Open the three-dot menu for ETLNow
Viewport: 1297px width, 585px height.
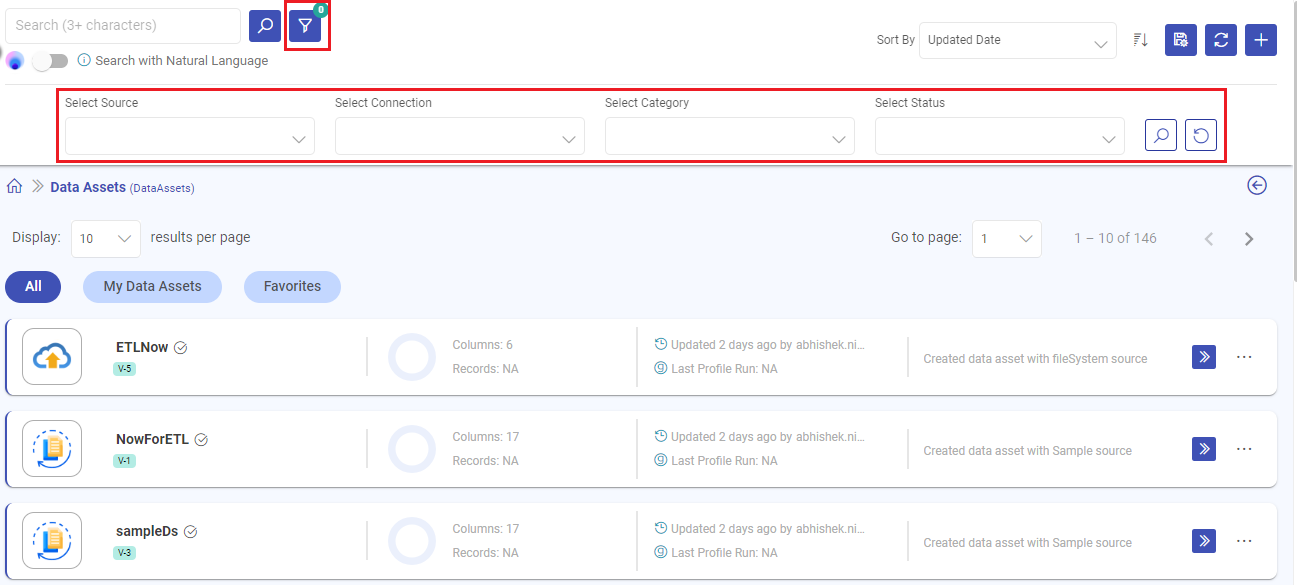click(x=1245, y=357)
